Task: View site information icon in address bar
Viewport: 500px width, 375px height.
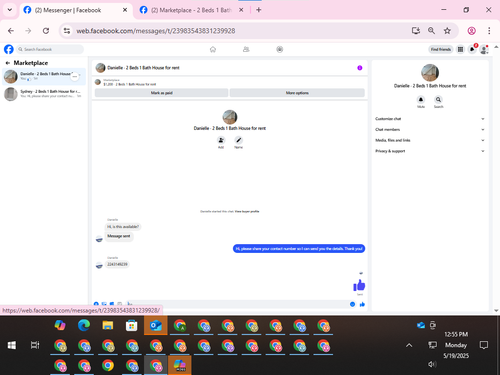Action: click(x=67, y=31)
